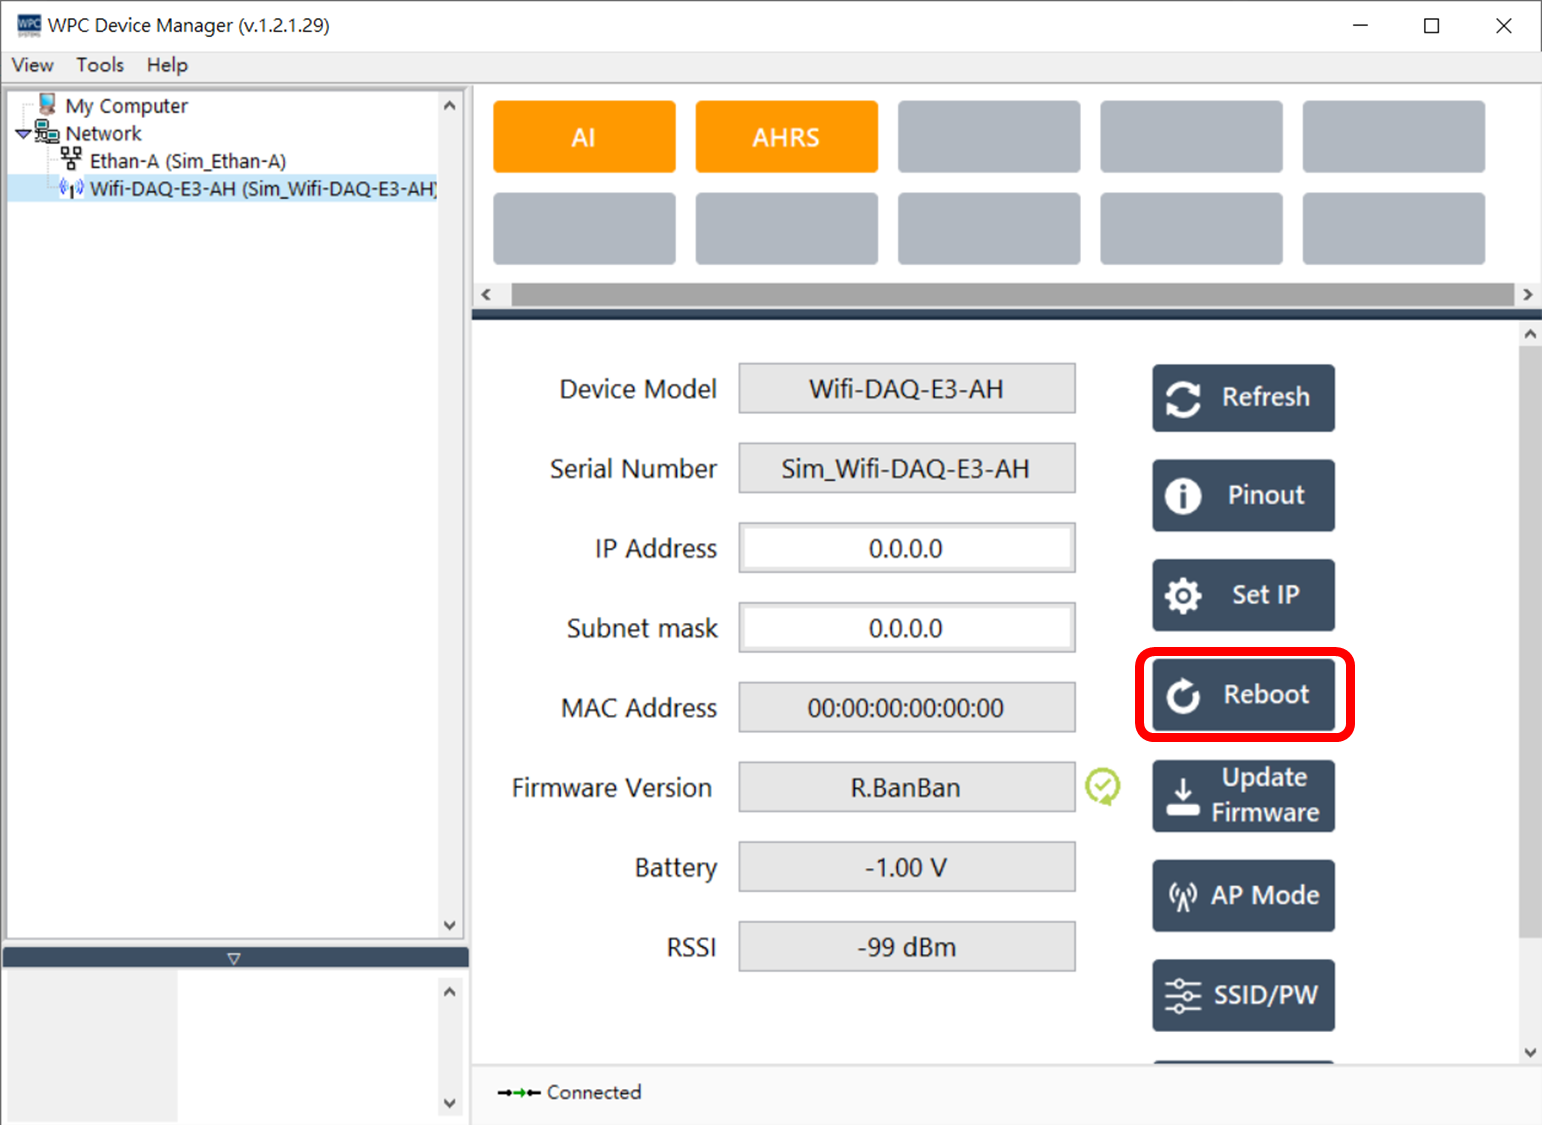This screenshot has height=1125, width=1542.
Task: Open the AI function tile
Action: coord(584,137)
